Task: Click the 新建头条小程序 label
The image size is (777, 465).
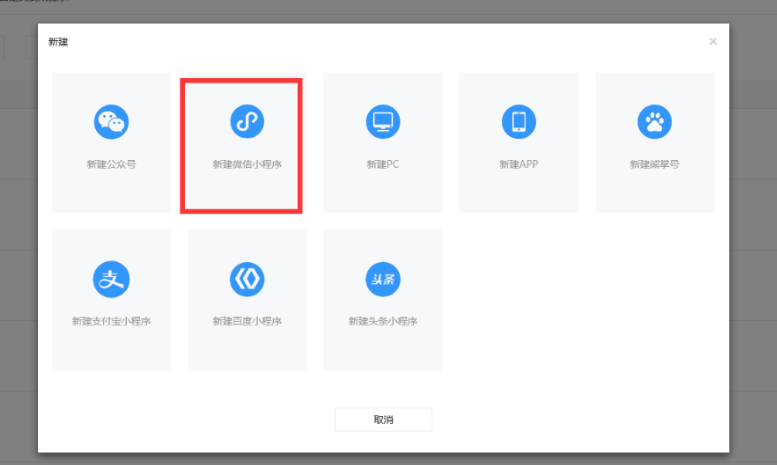Action: click(383, 321)
